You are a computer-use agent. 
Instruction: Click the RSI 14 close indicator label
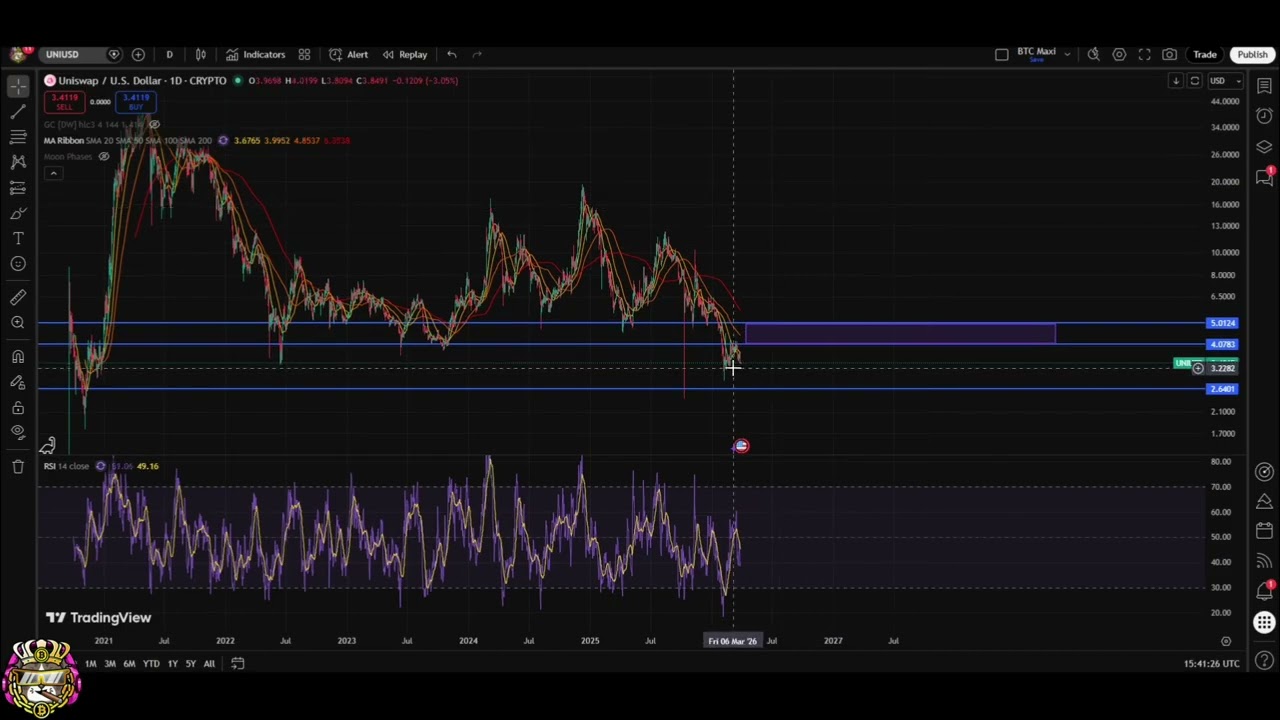point(66,466)
